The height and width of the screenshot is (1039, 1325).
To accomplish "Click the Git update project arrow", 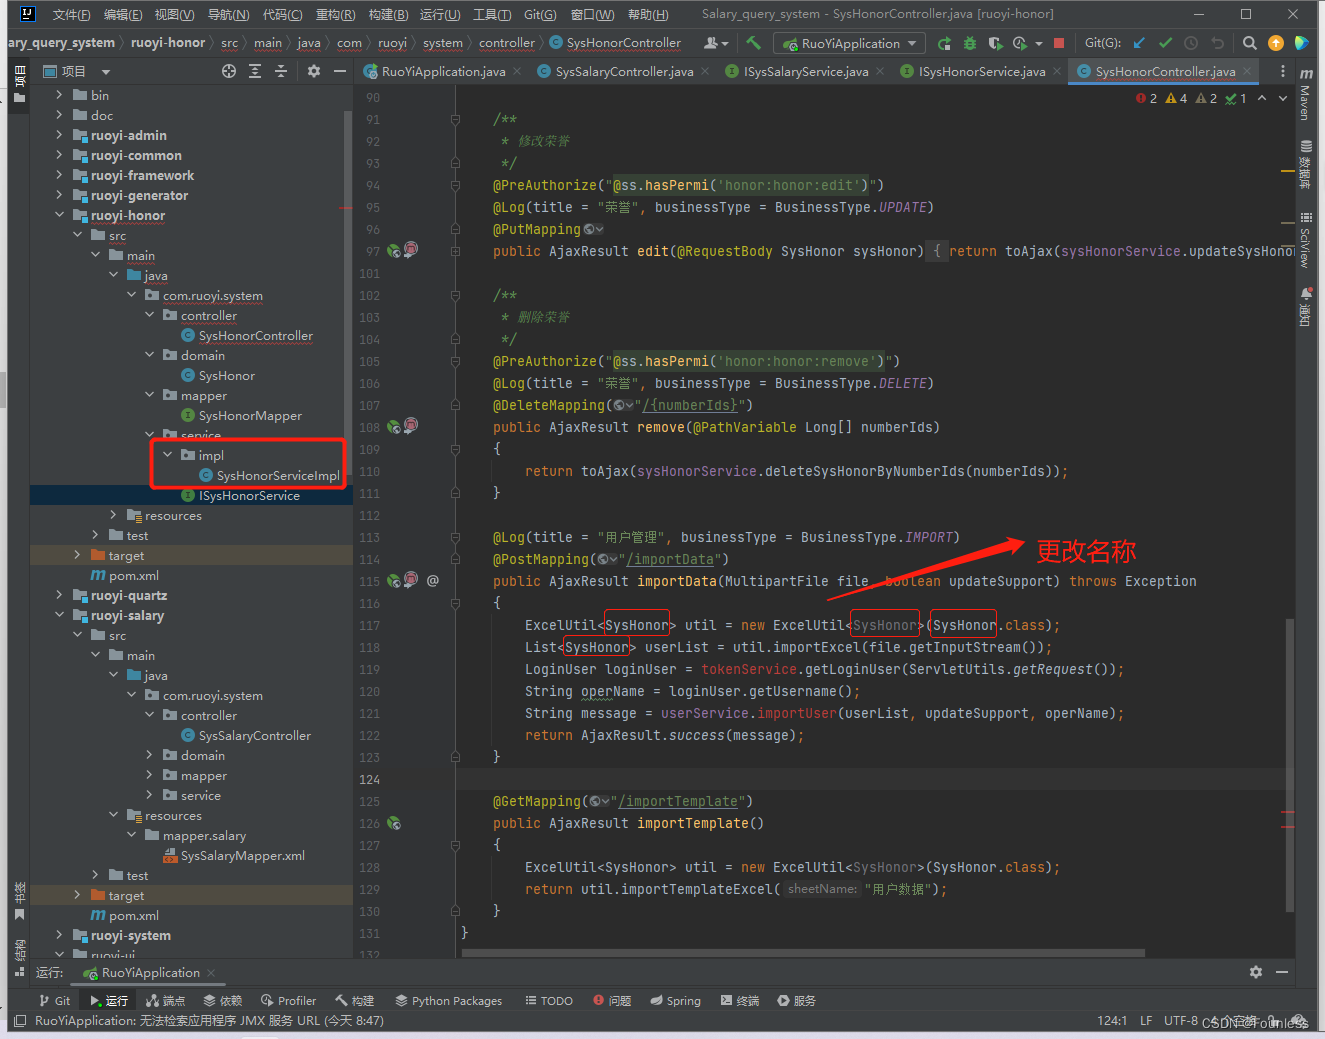I will (x=1139, y=43).
